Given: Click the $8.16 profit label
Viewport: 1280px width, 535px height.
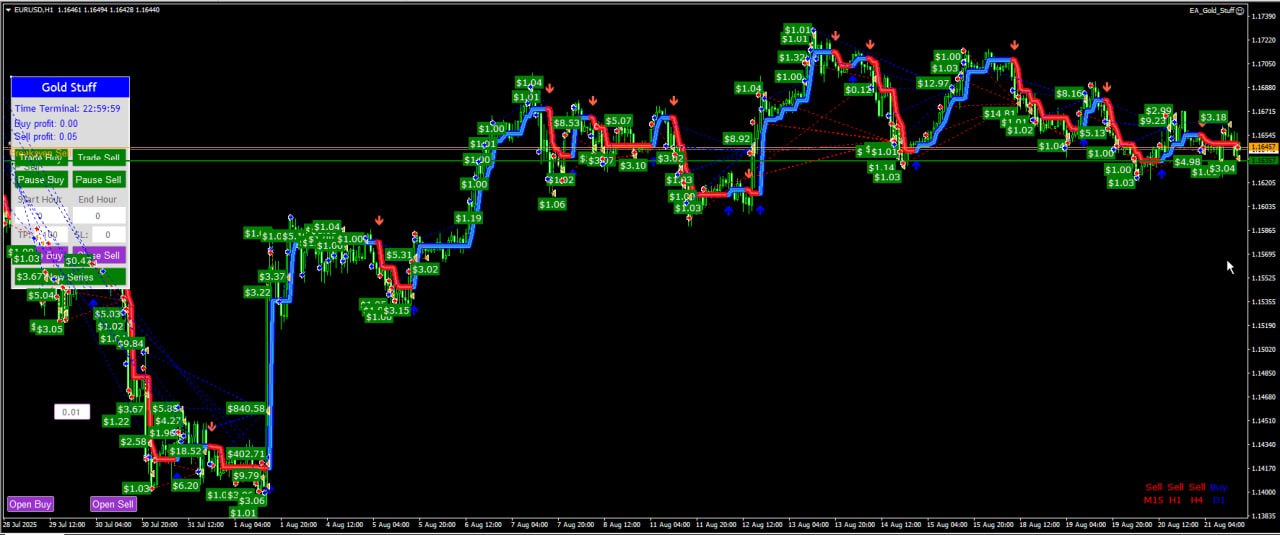Looking at the screenshot, I should pos(1071,94).
